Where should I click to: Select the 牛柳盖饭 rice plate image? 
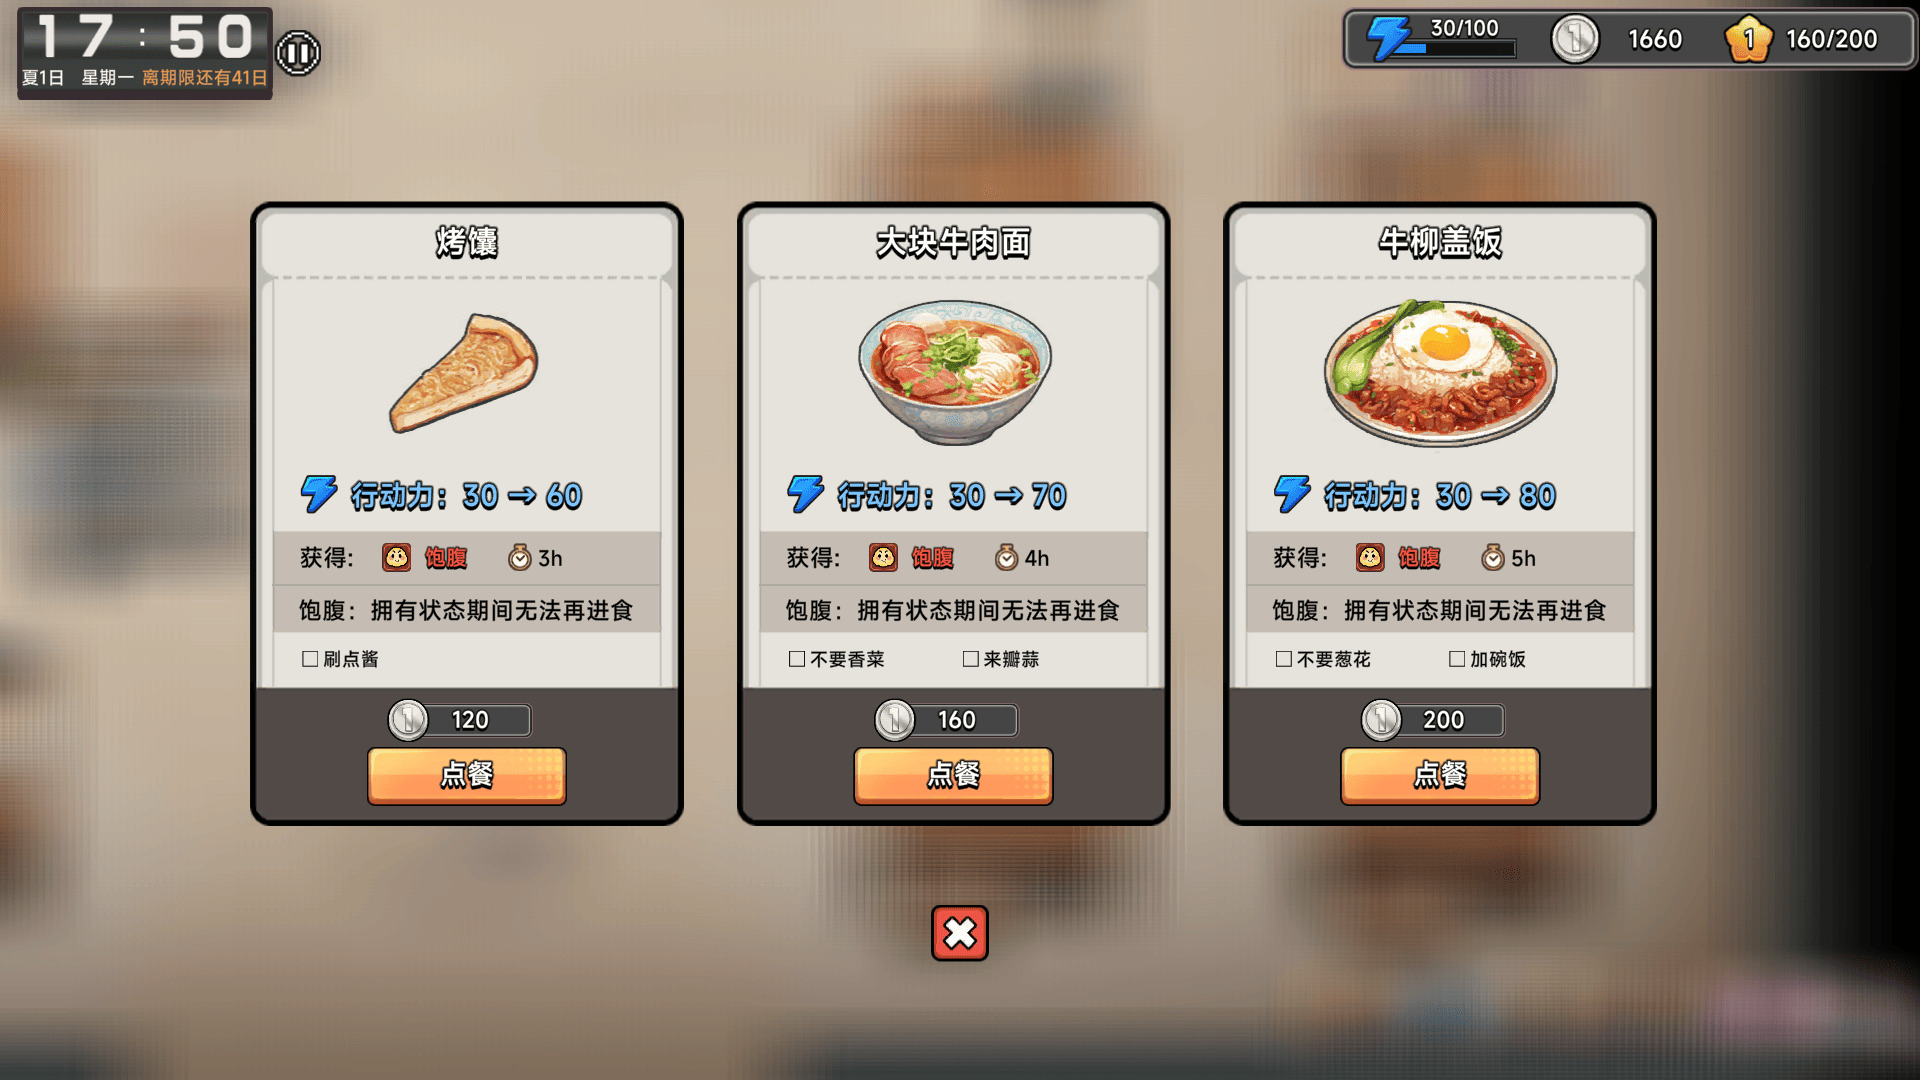1441,372
